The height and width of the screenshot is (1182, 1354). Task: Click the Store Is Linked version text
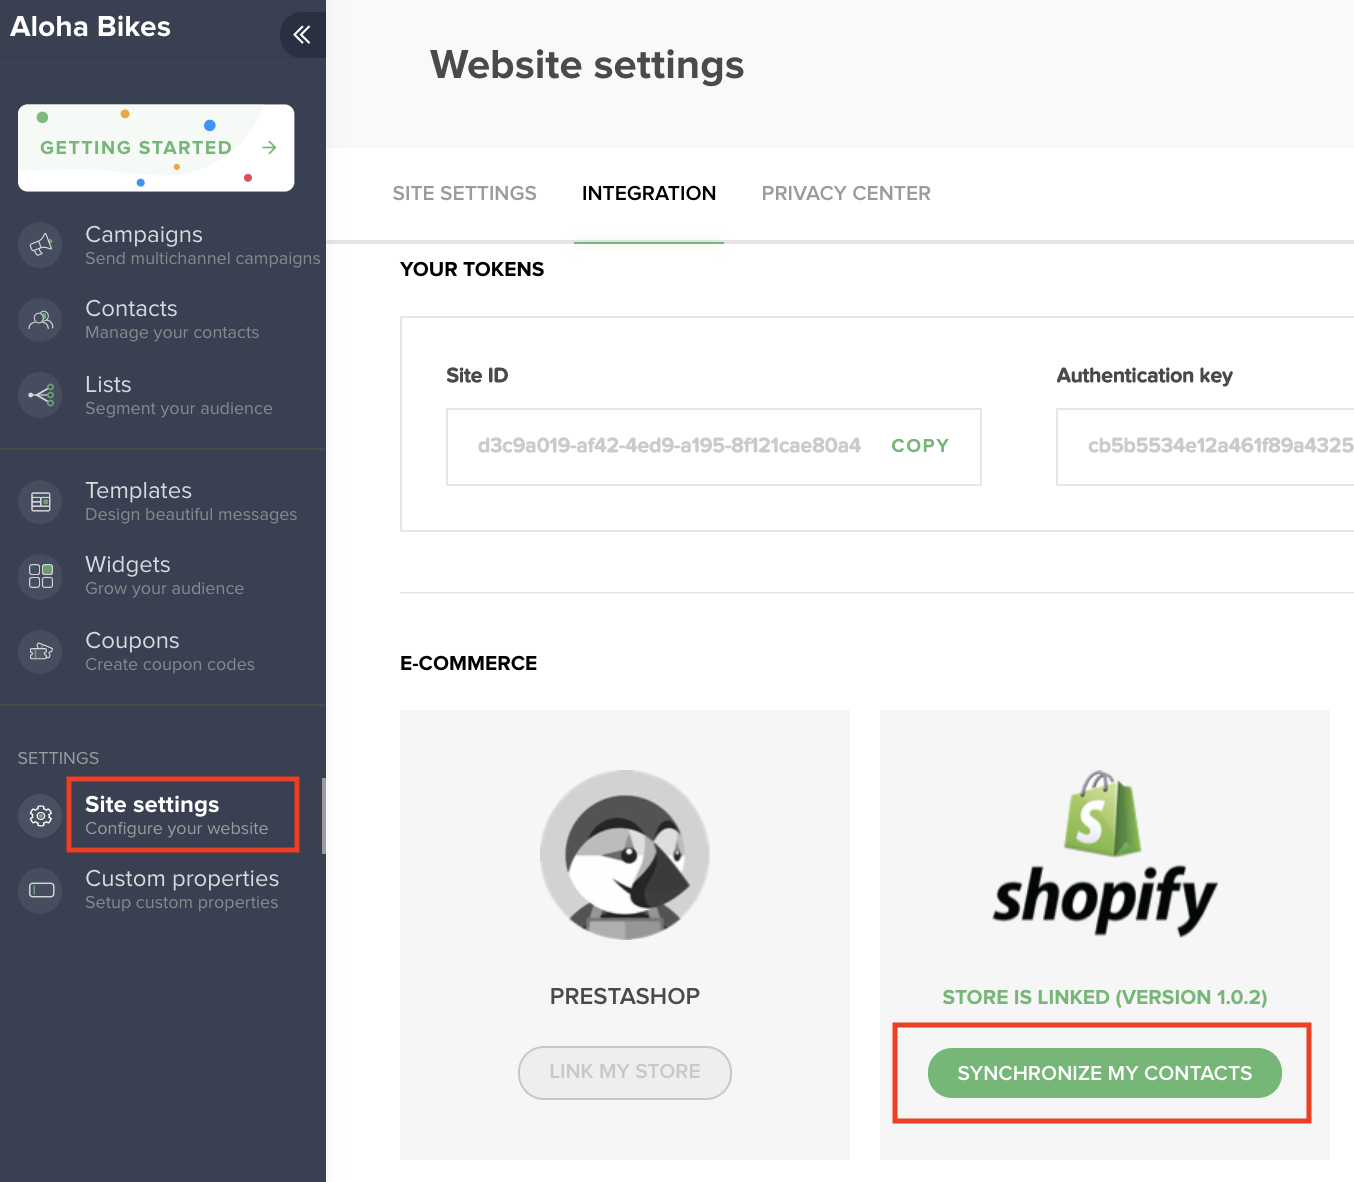tap(1104, 997)
